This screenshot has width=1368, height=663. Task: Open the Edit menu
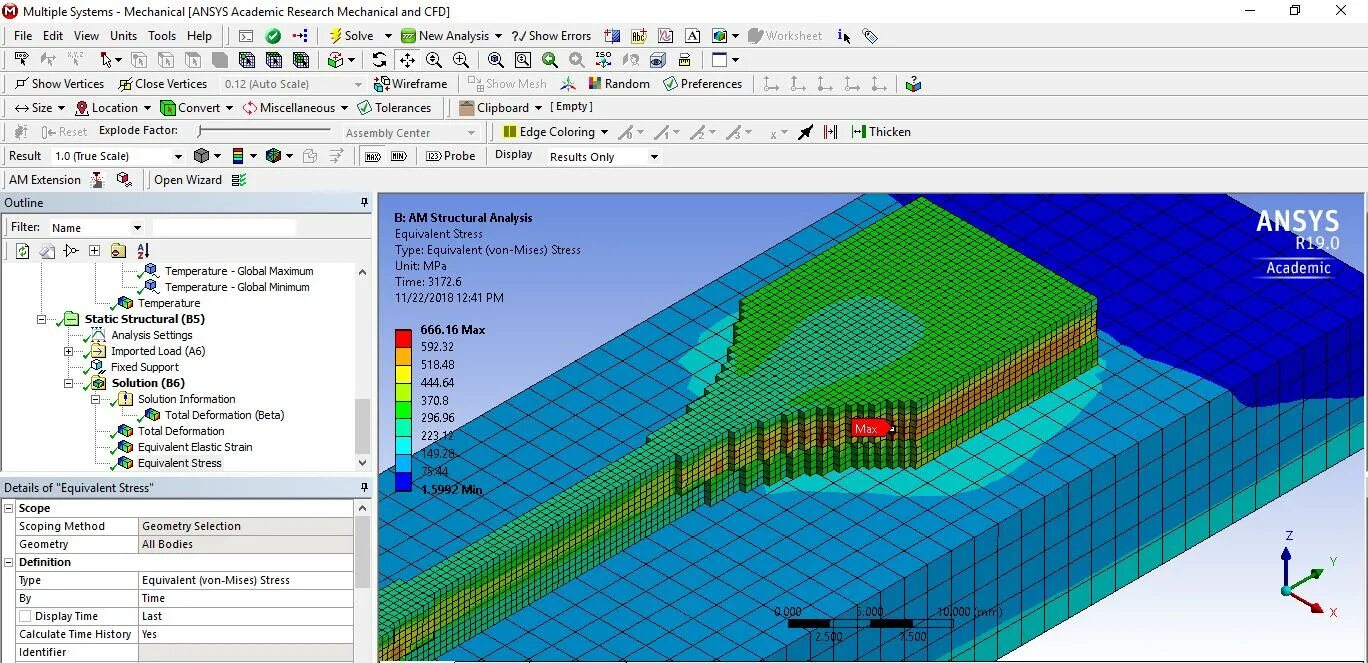click(x=53, y=36)
